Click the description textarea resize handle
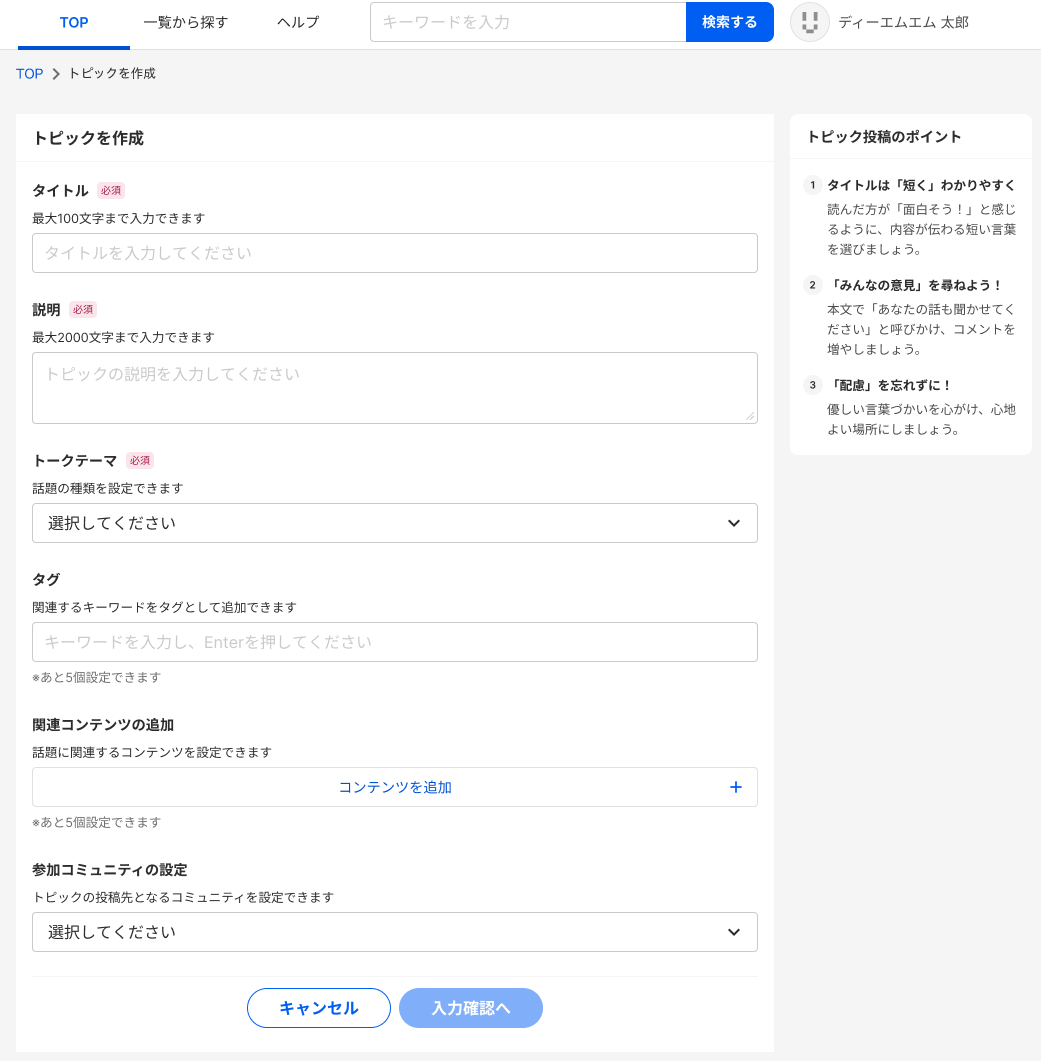 (x=749, y=415)
